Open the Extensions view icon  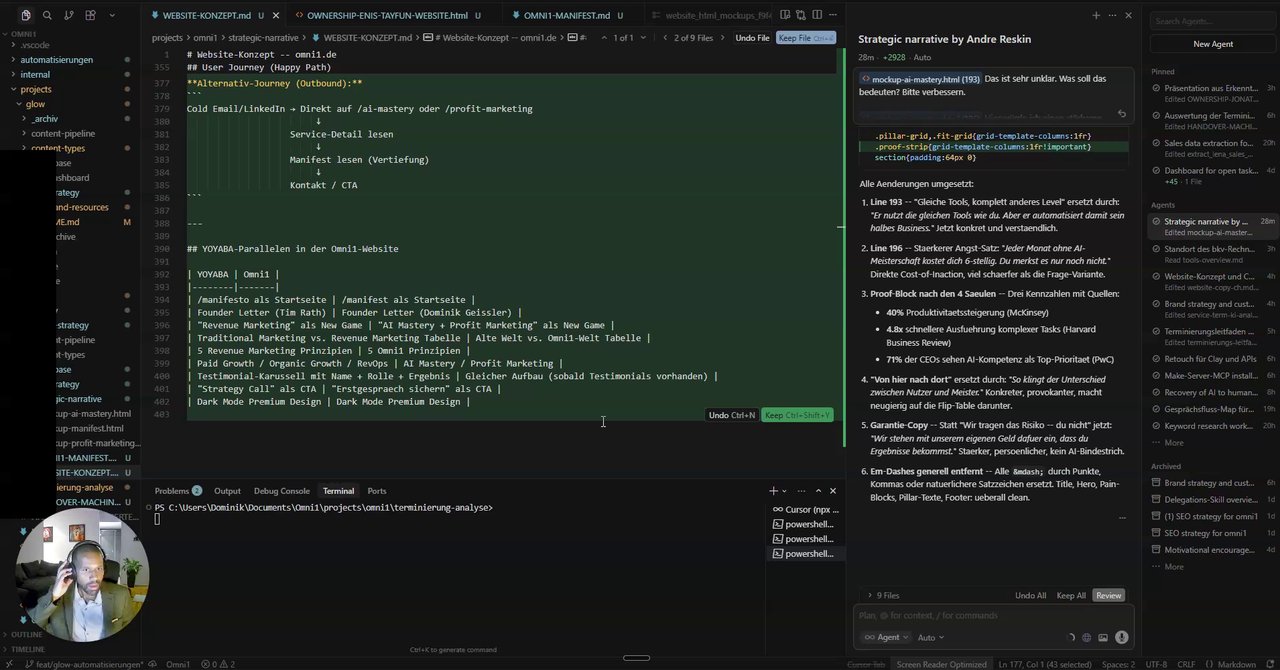[91, 15]
